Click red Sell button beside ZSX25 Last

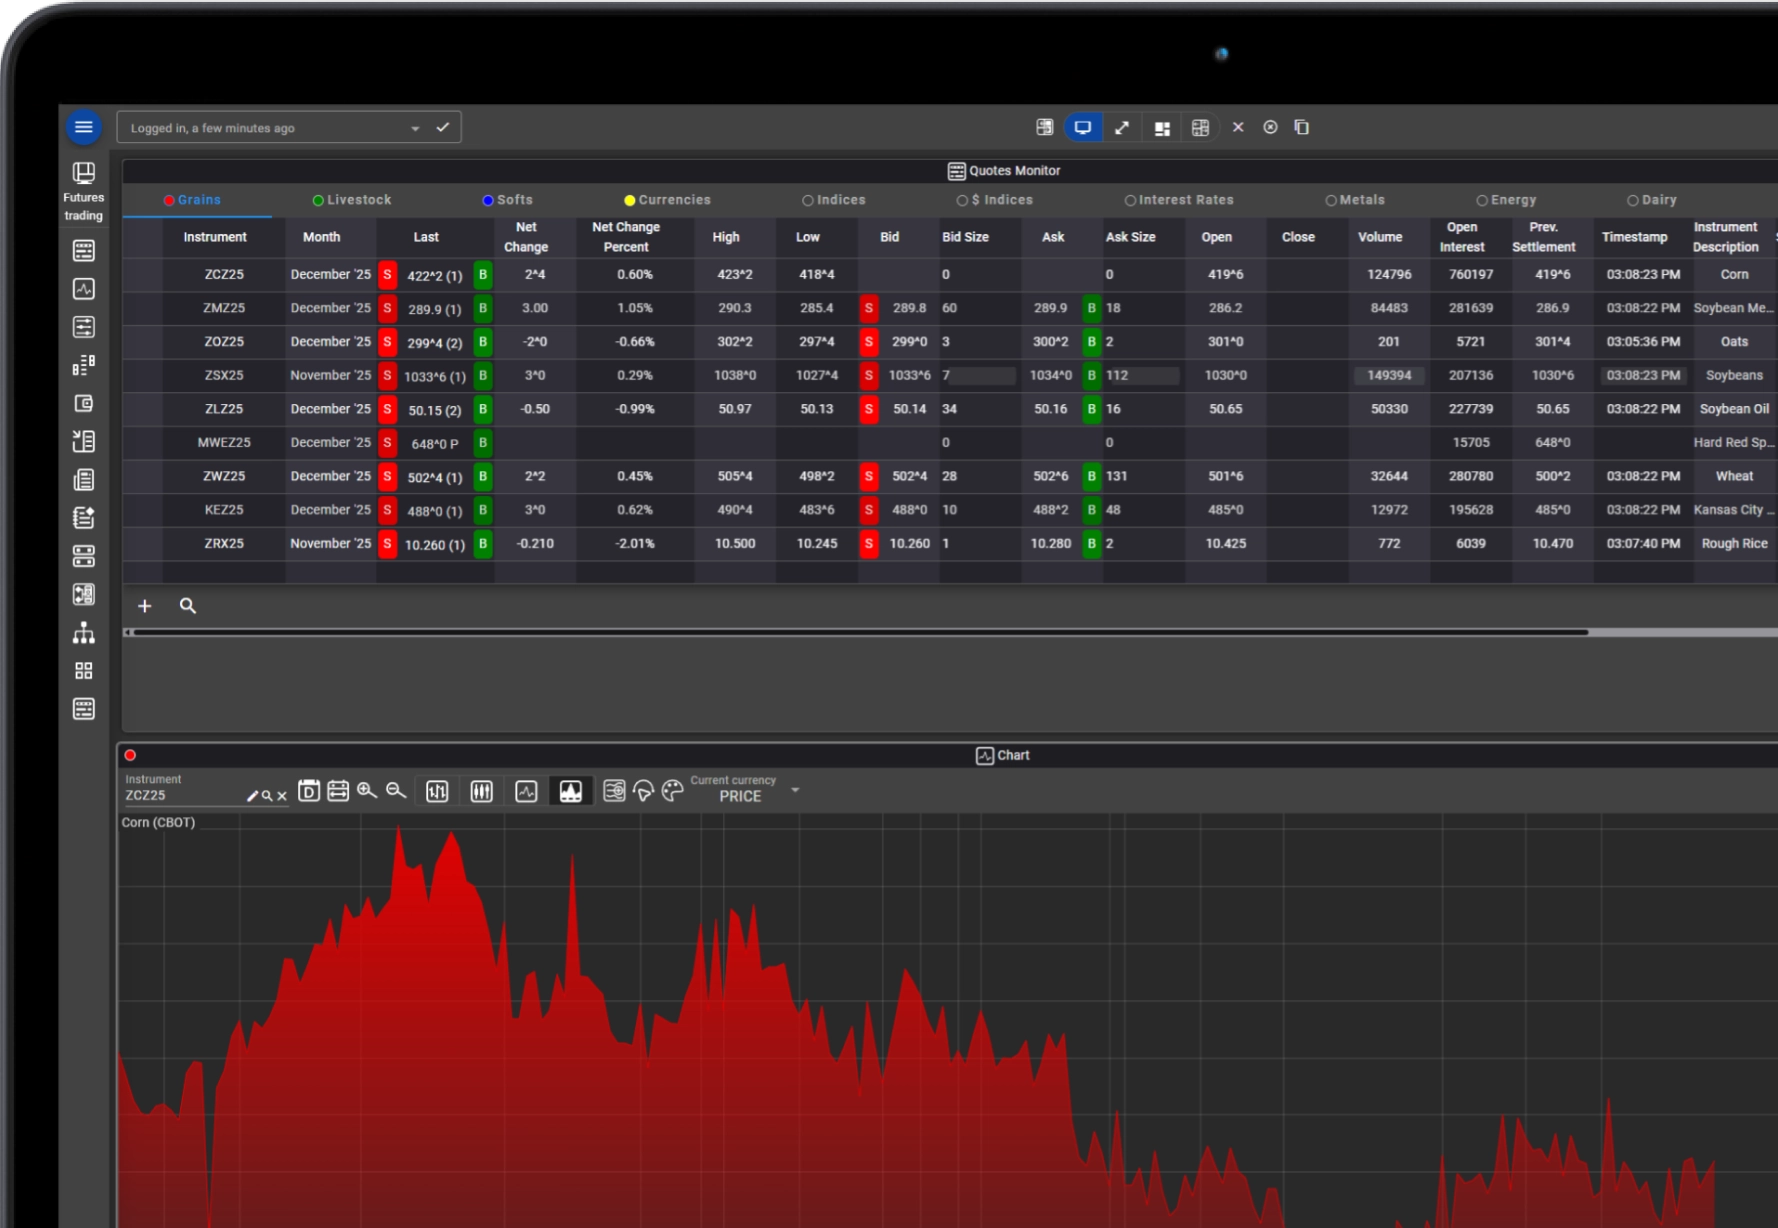pyautogui.click(x=387, y=376)
